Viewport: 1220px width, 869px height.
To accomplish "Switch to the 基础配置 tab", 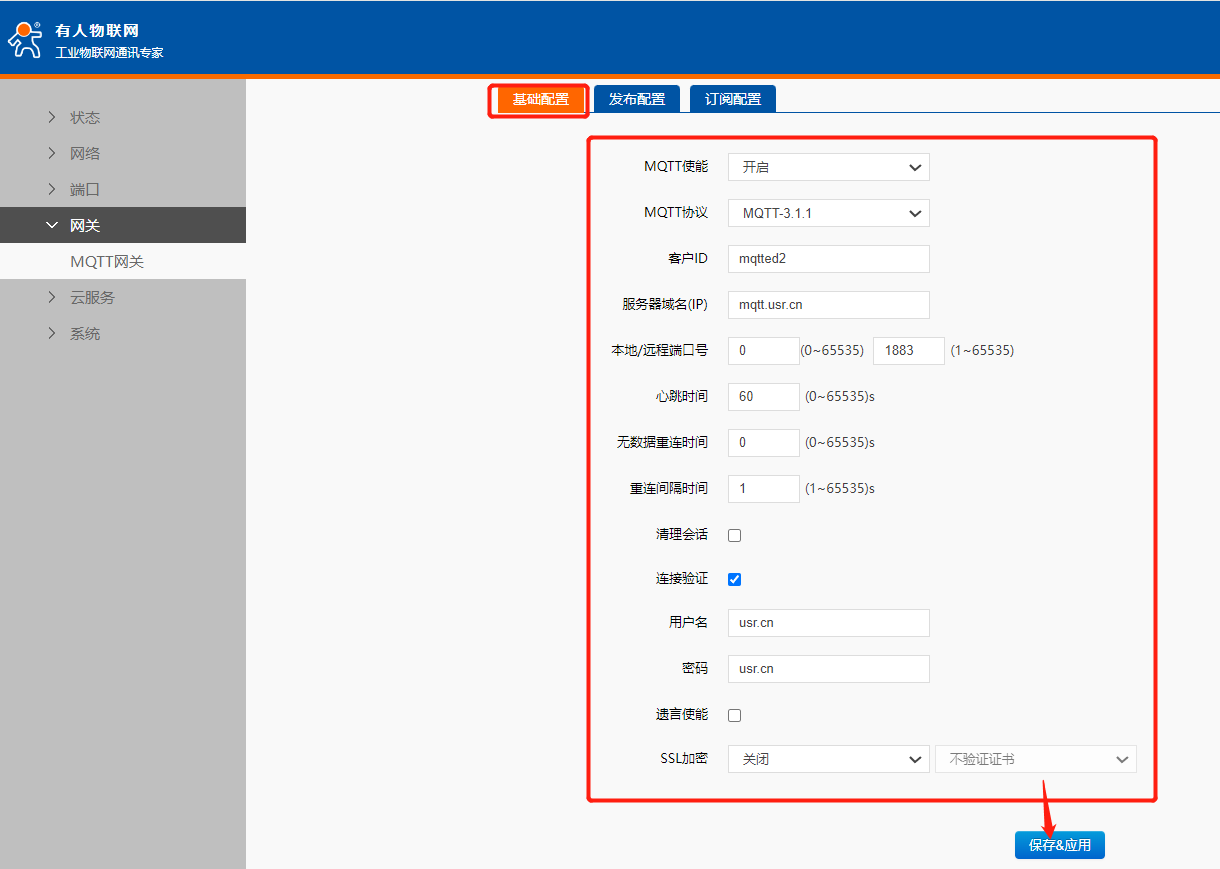I will (x=540, y=99).
